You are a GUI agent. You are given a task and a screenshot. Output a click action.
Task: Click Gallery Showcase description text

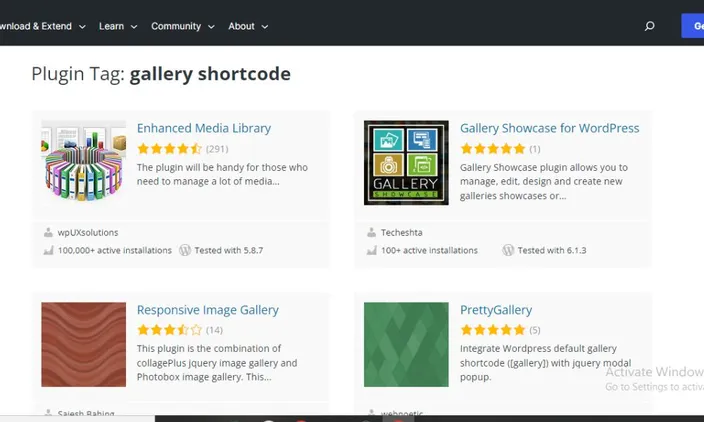coord(544,181)
